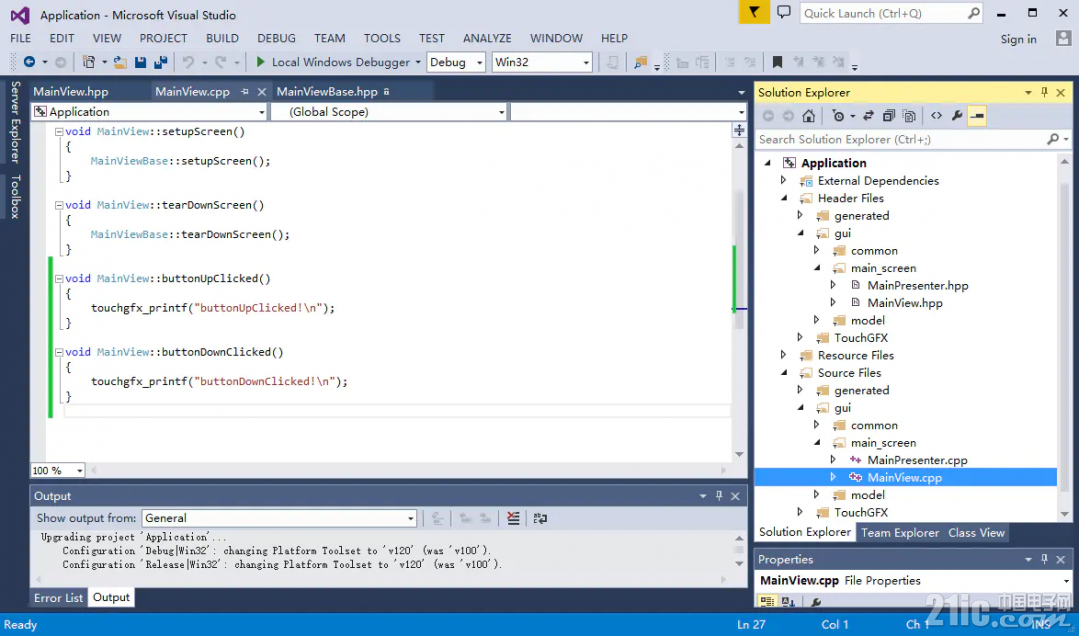
Task: Expand the MainPresenter.cpp tree node
Action: [833, 460]
